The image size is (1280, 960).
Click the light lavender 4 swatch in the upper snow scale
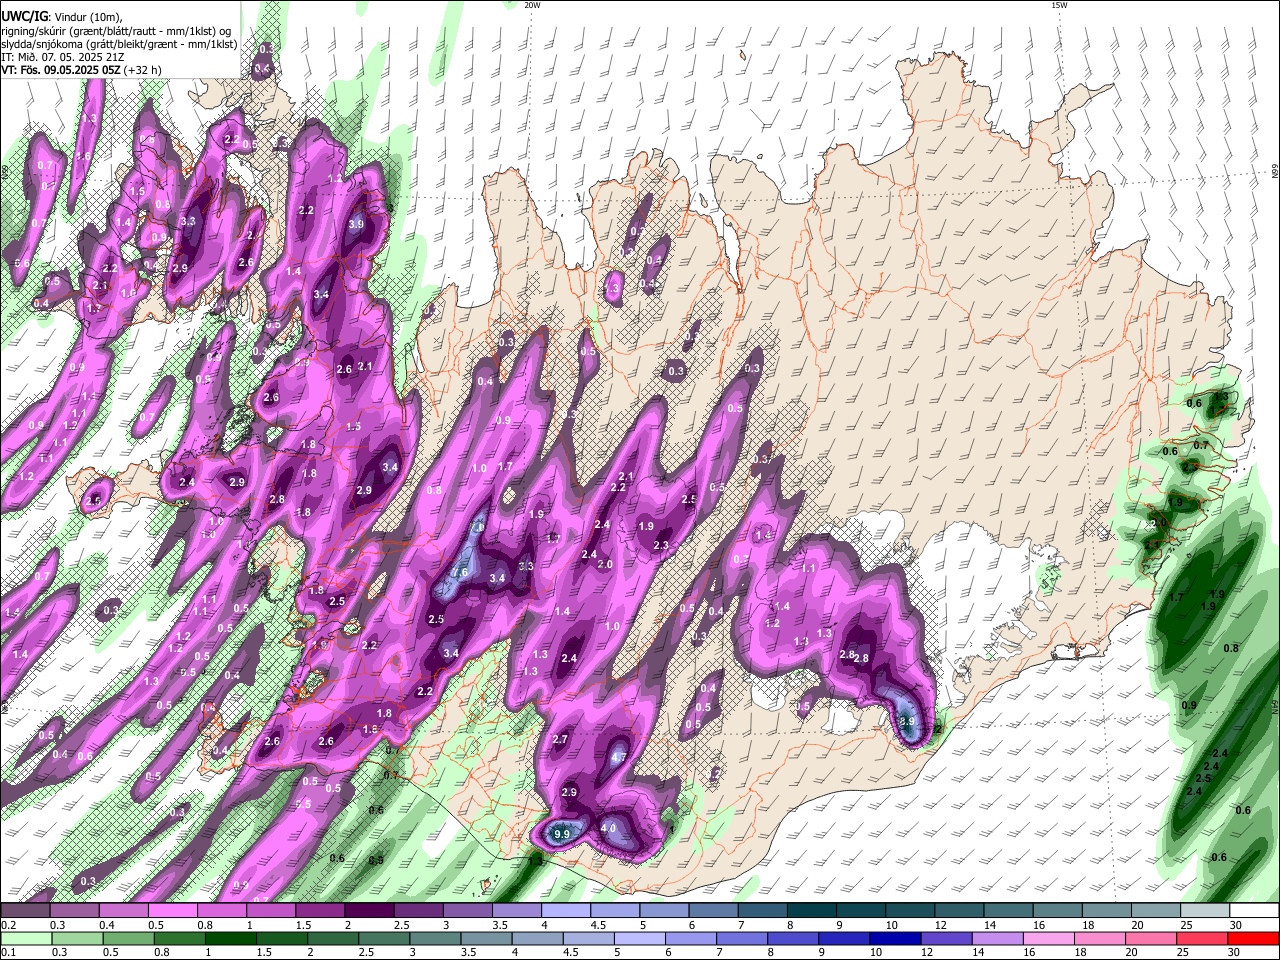tap(566, 911)
